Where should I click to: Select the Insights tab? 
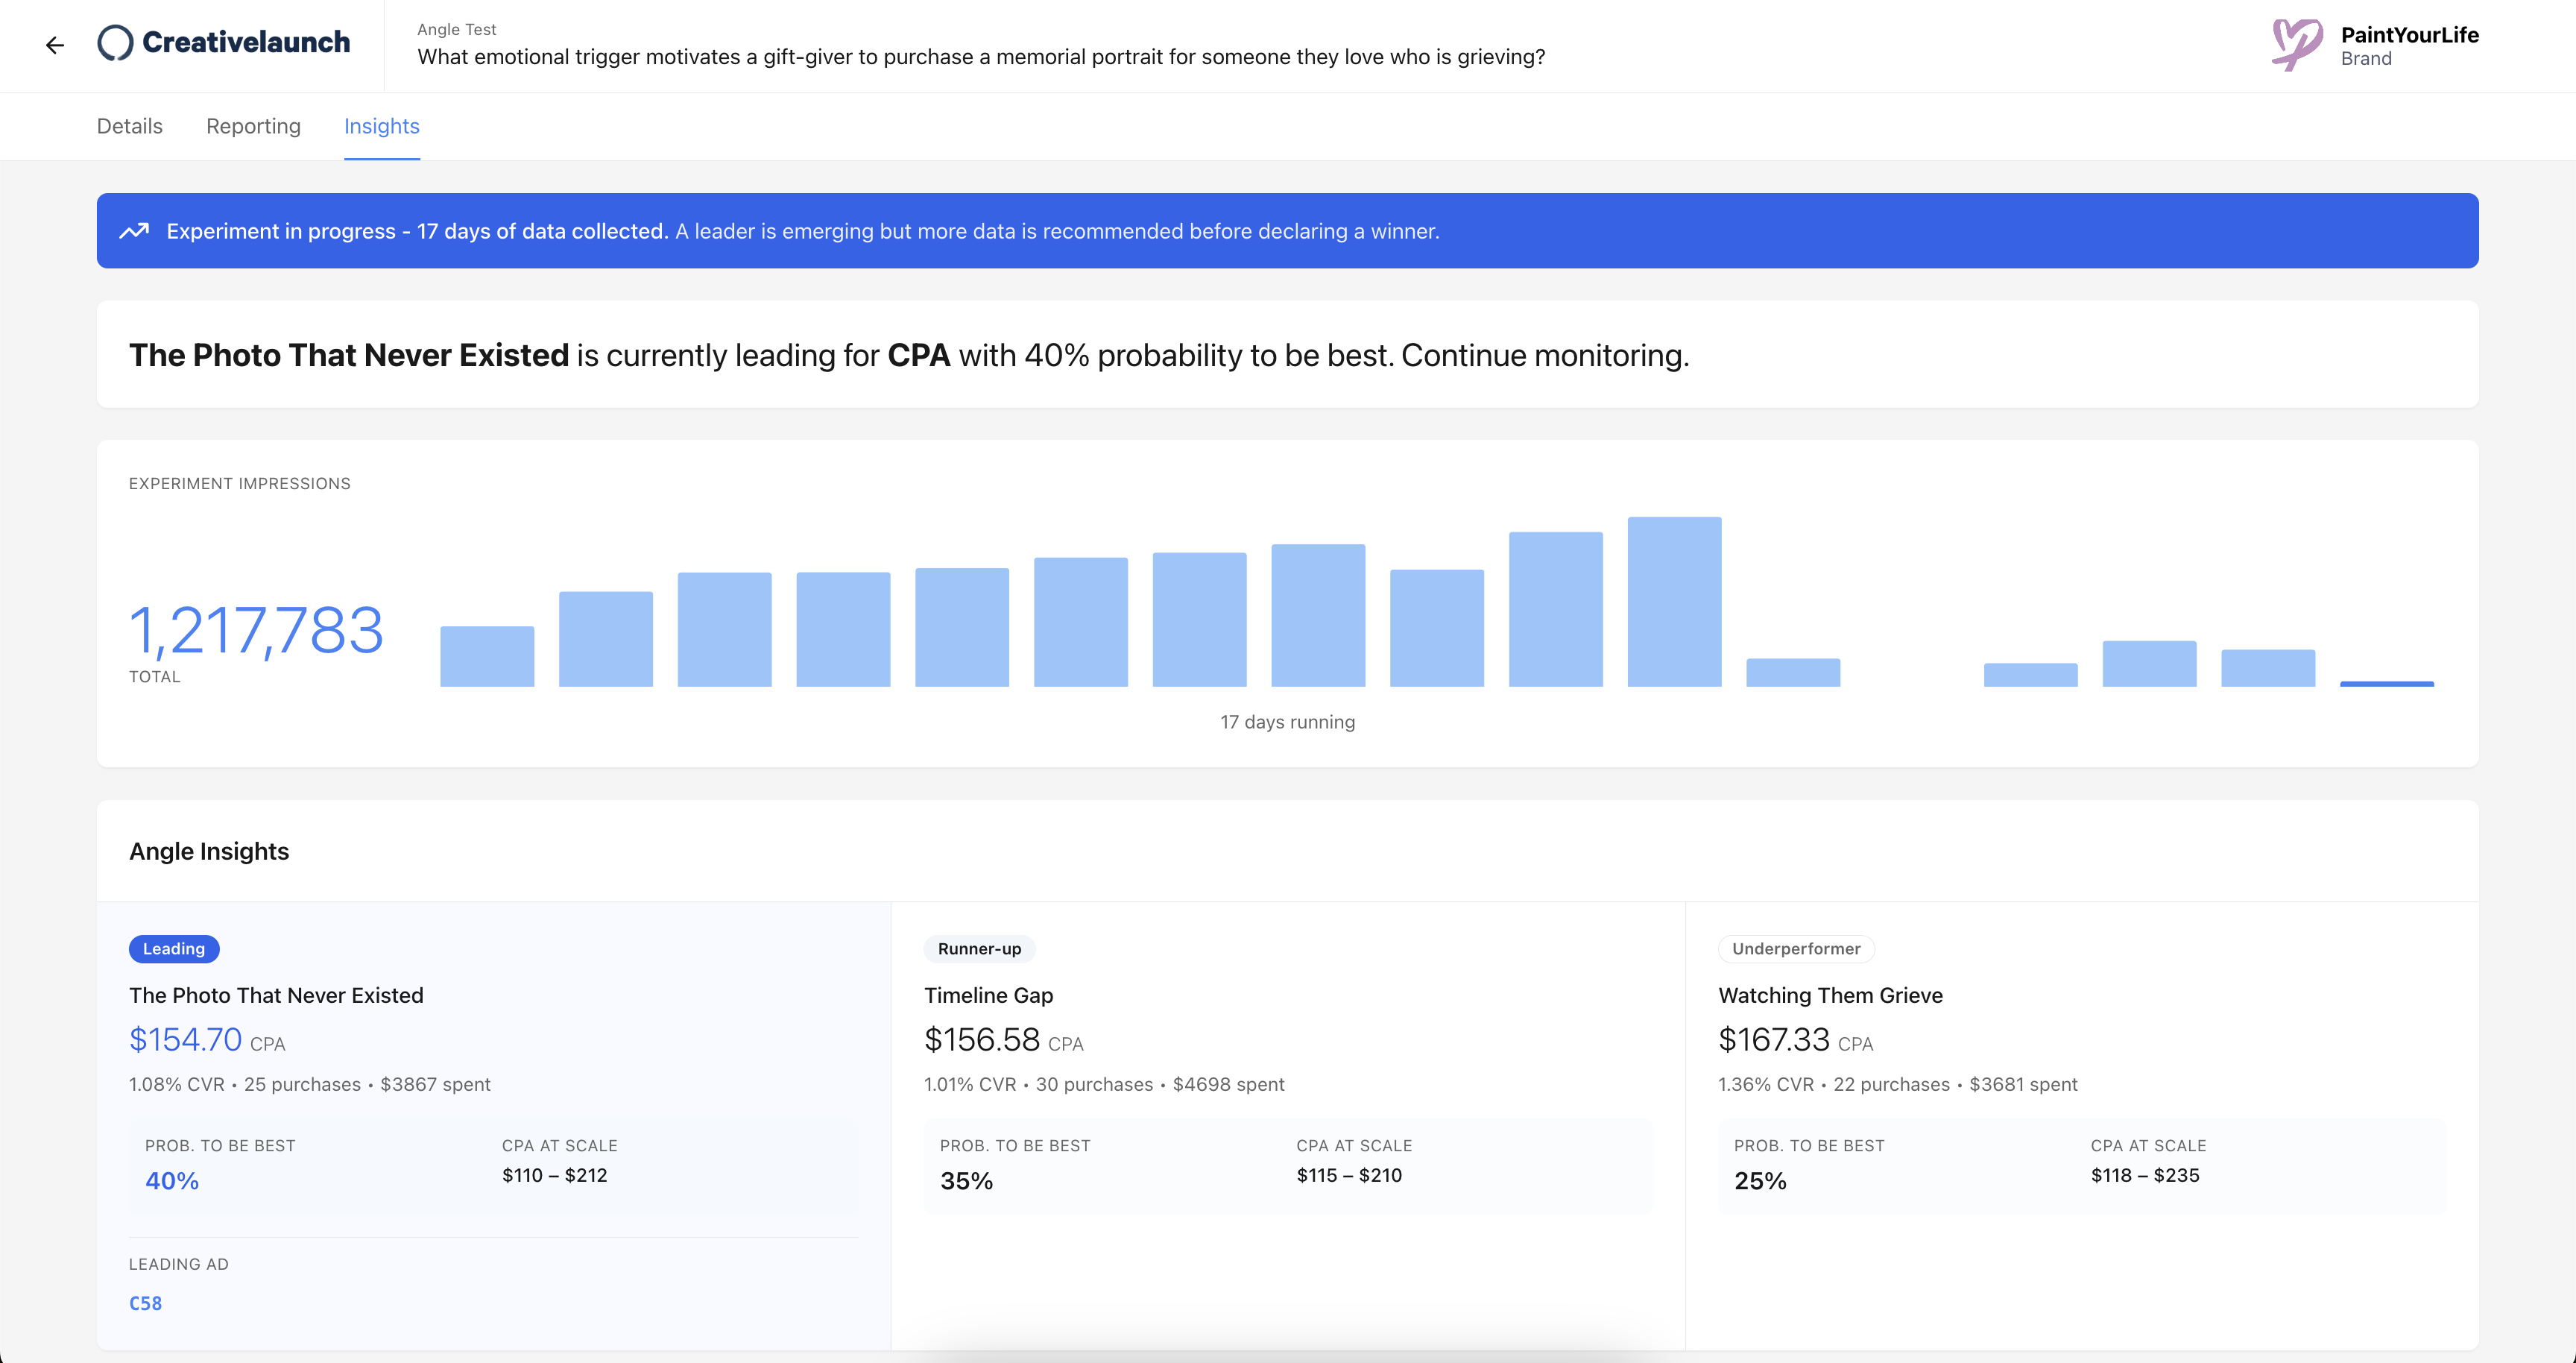[x=381, y=126]
